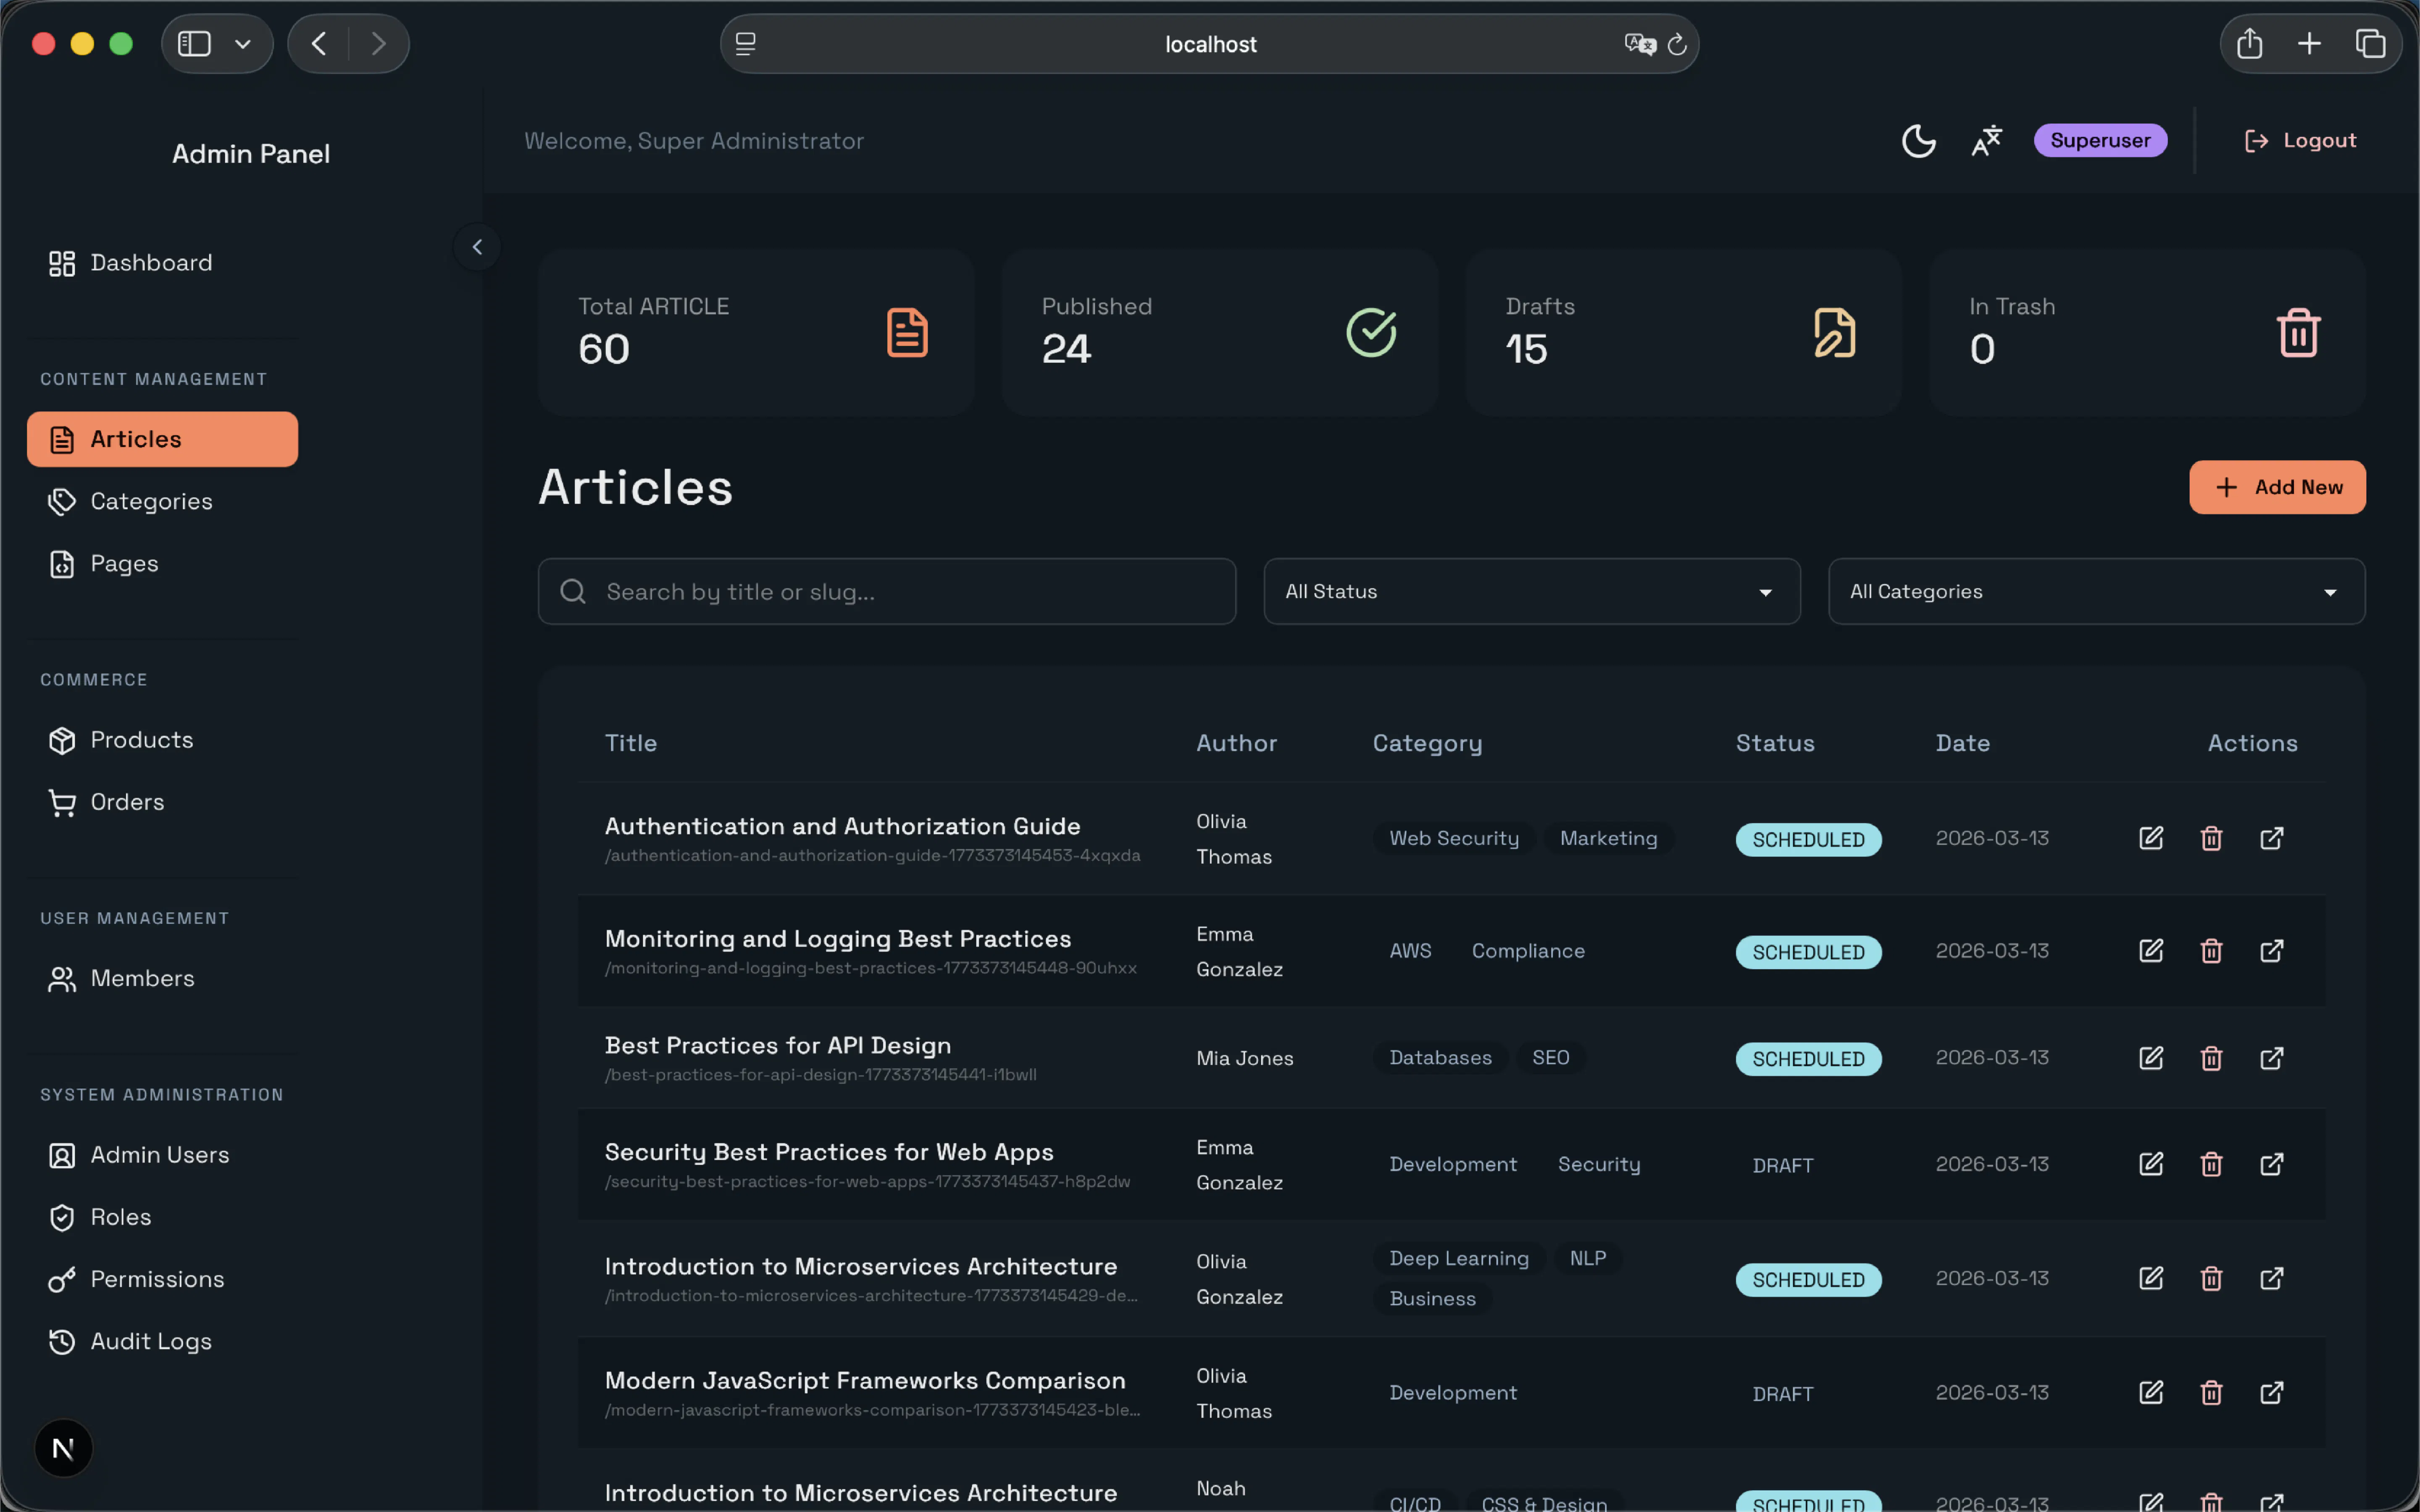
Task: Open Pages in the sidebar
Action: pyautogui.click(x=162, y=564)
